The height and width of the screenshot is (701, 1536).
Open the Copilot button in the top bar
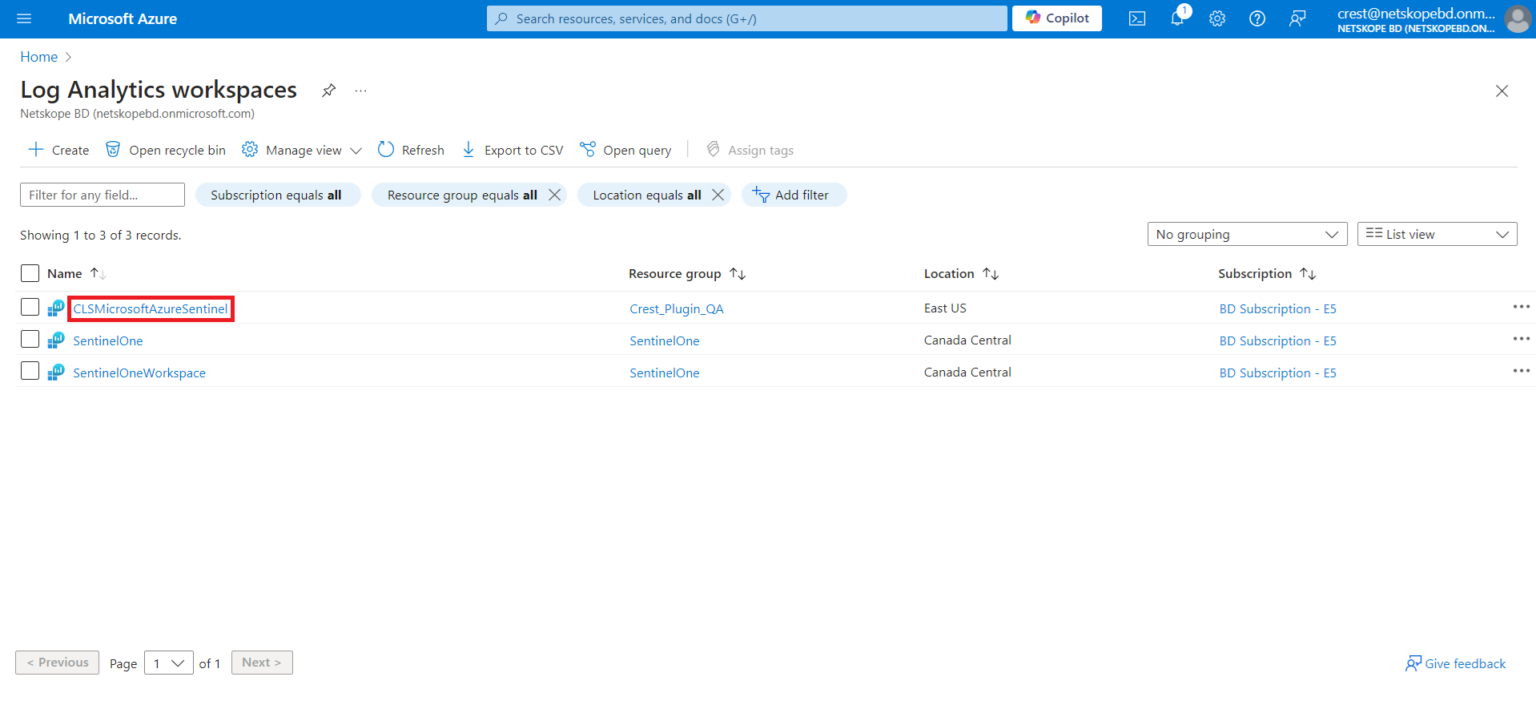click(1056, 18)
